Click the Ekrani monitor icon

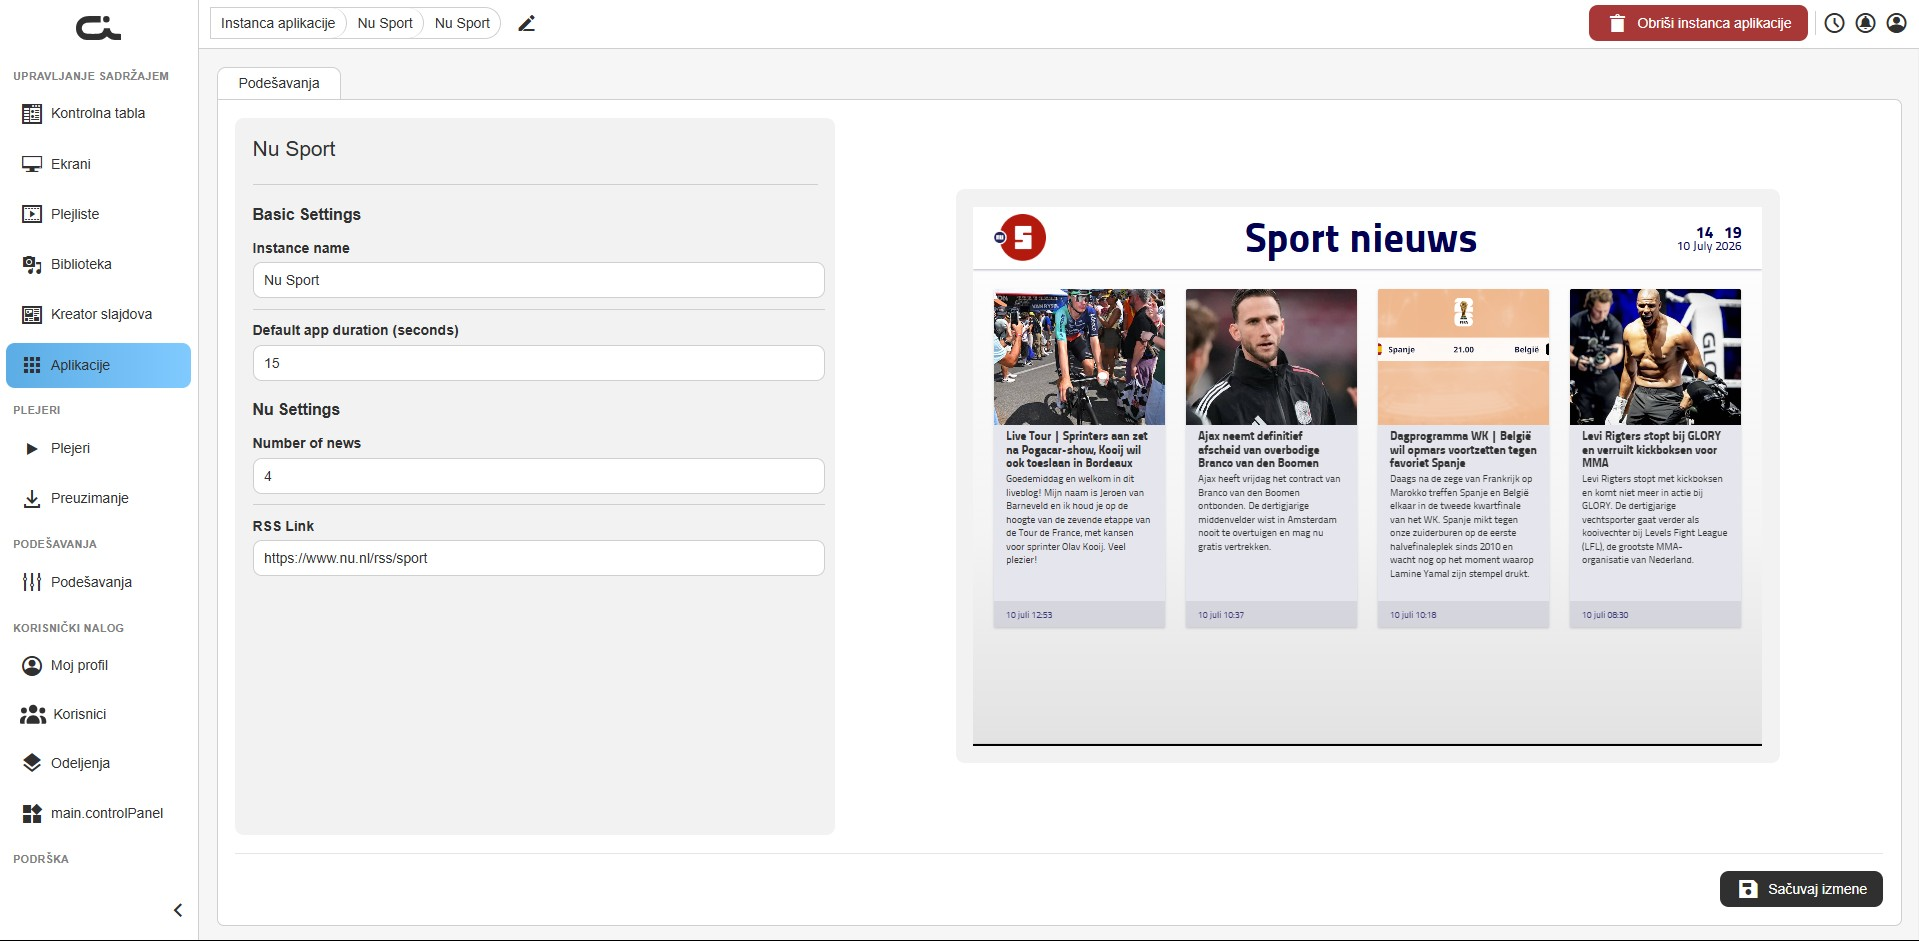[32, 164]
